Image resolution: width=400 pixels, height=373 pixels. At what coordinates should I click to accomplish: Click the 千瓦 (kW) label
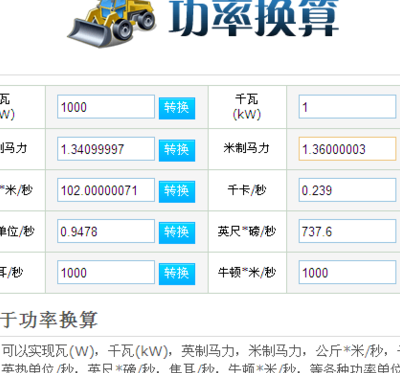[x=247, y=107]
